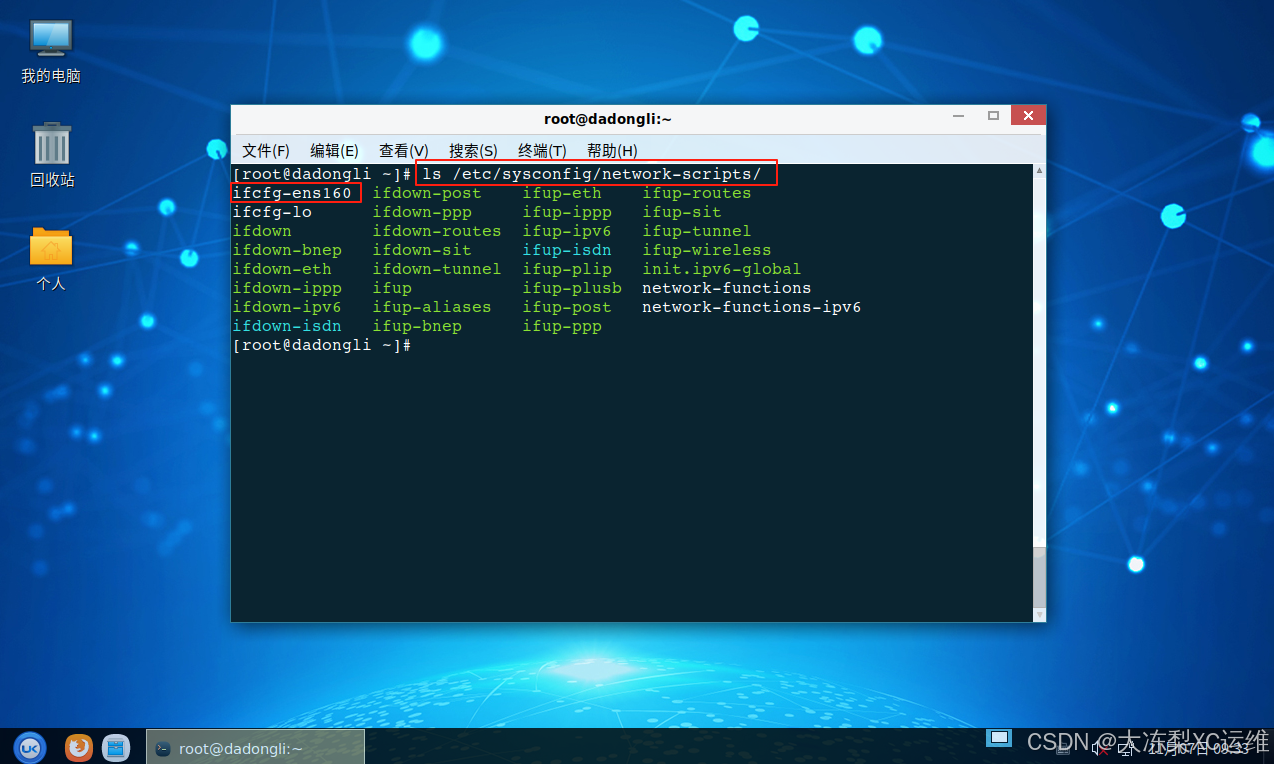The width and height of the screenshot is (1274, 764).
Task: Click the ifup-ipv6 file name
Action: pyautogui.click(x=567, y=231)
